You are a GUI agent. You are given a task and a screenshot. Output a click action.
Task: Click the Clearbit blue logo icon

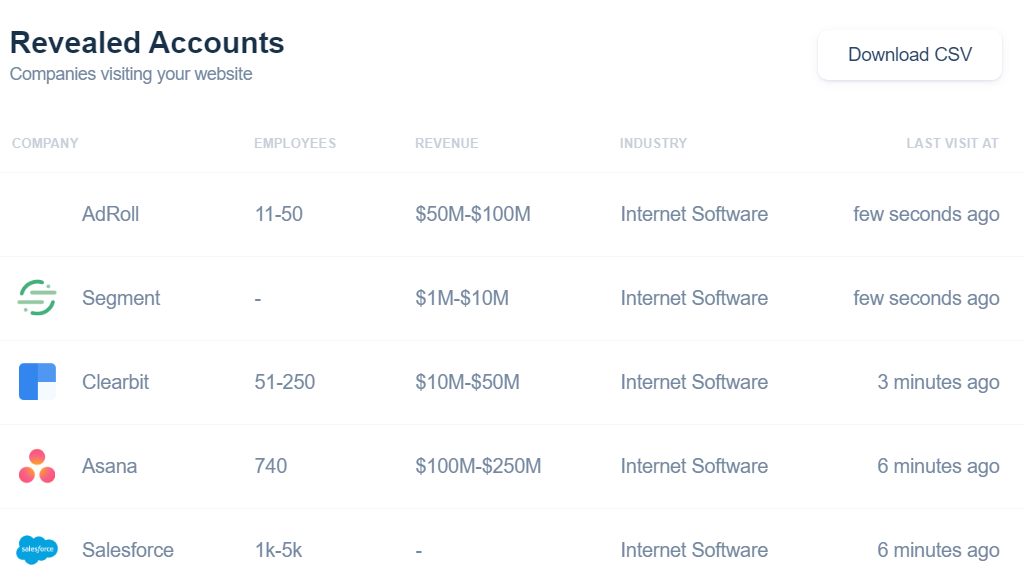(37, 381)
